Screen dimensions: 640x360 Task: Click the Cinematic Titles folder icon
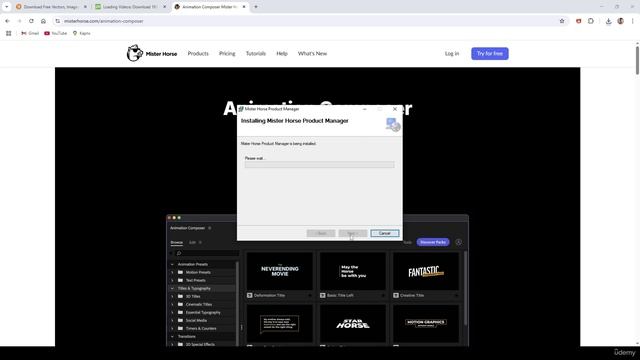(x=180, y=304)
